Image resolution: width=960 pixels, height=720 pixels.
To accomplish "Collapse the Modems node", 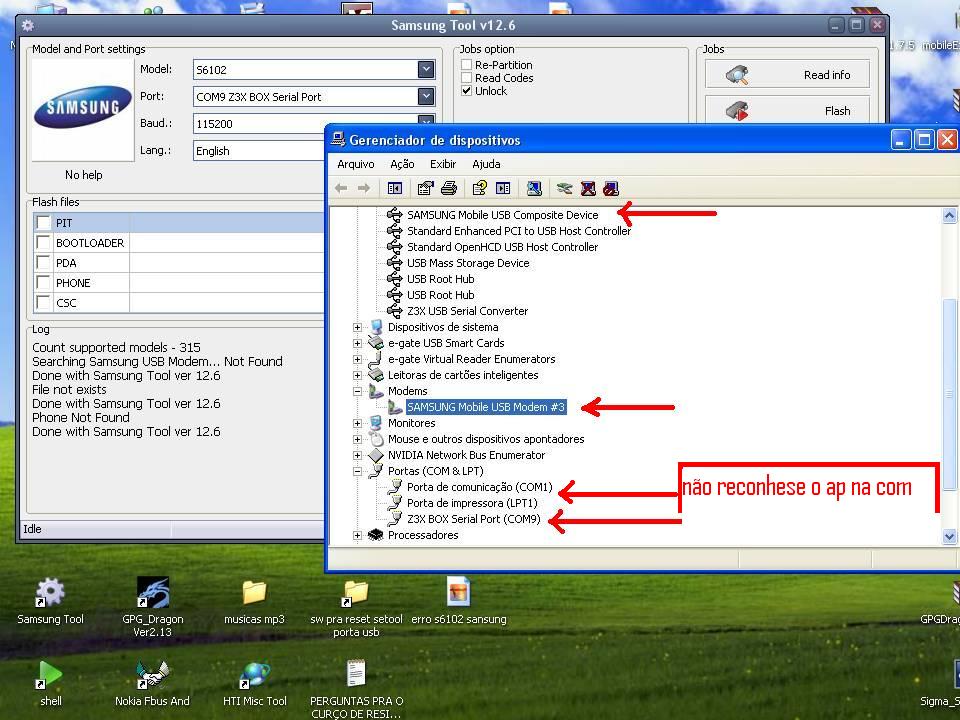I will pyautogui.click(x=358, y=391).
